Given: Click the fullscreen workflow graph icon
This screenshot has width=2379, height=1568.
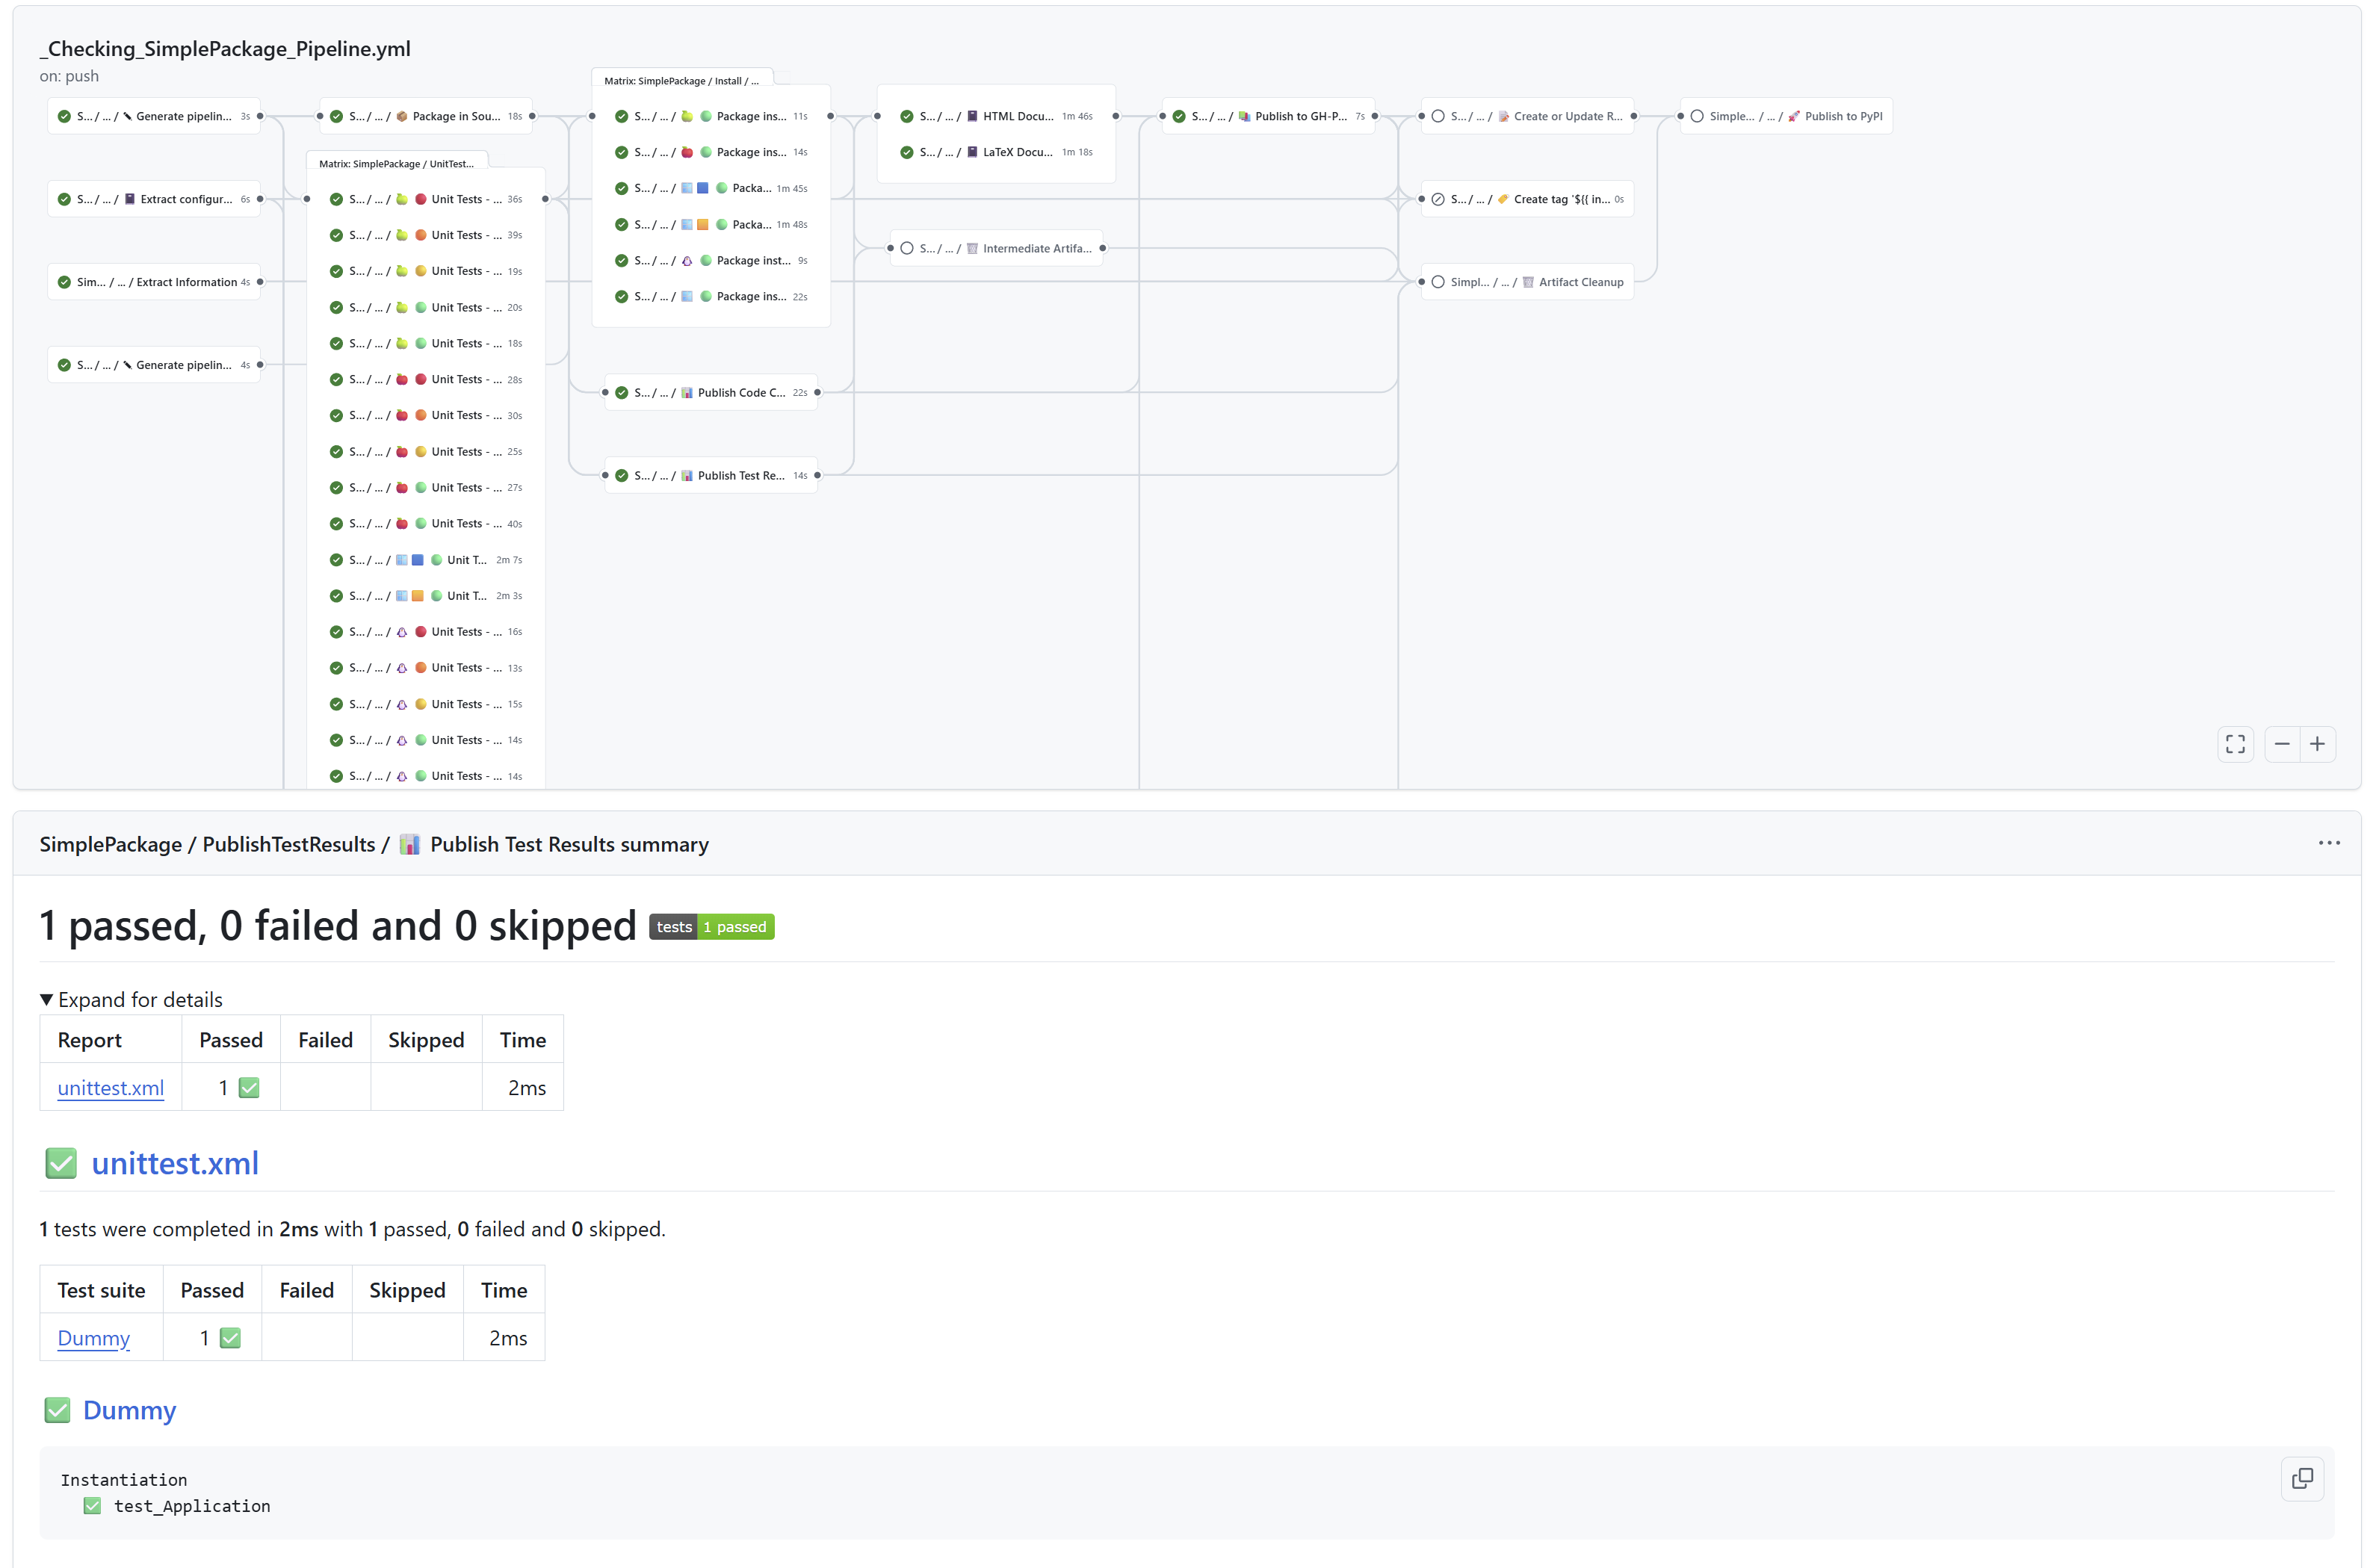Looking at the screenshot, I should pos(2235,744).
